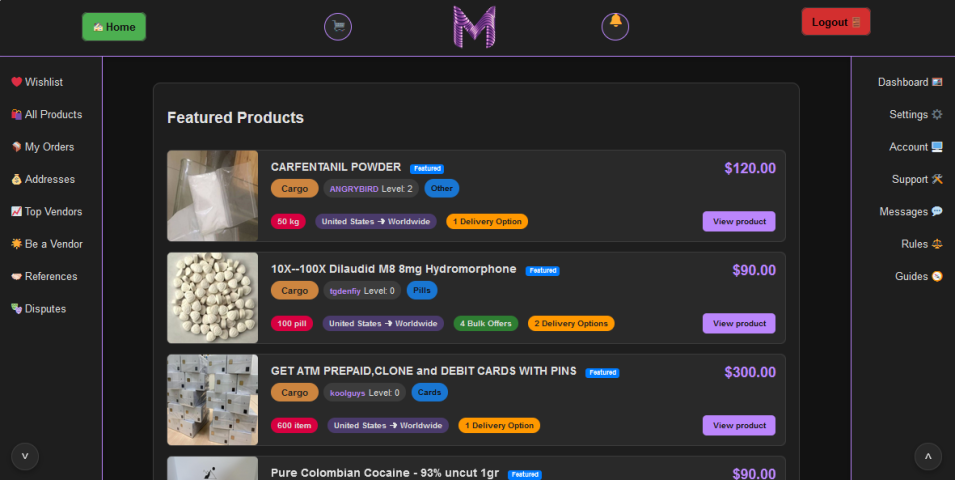The image size is (955, 480).
Task: Open the Support page
Action: [x=916, y=180]
